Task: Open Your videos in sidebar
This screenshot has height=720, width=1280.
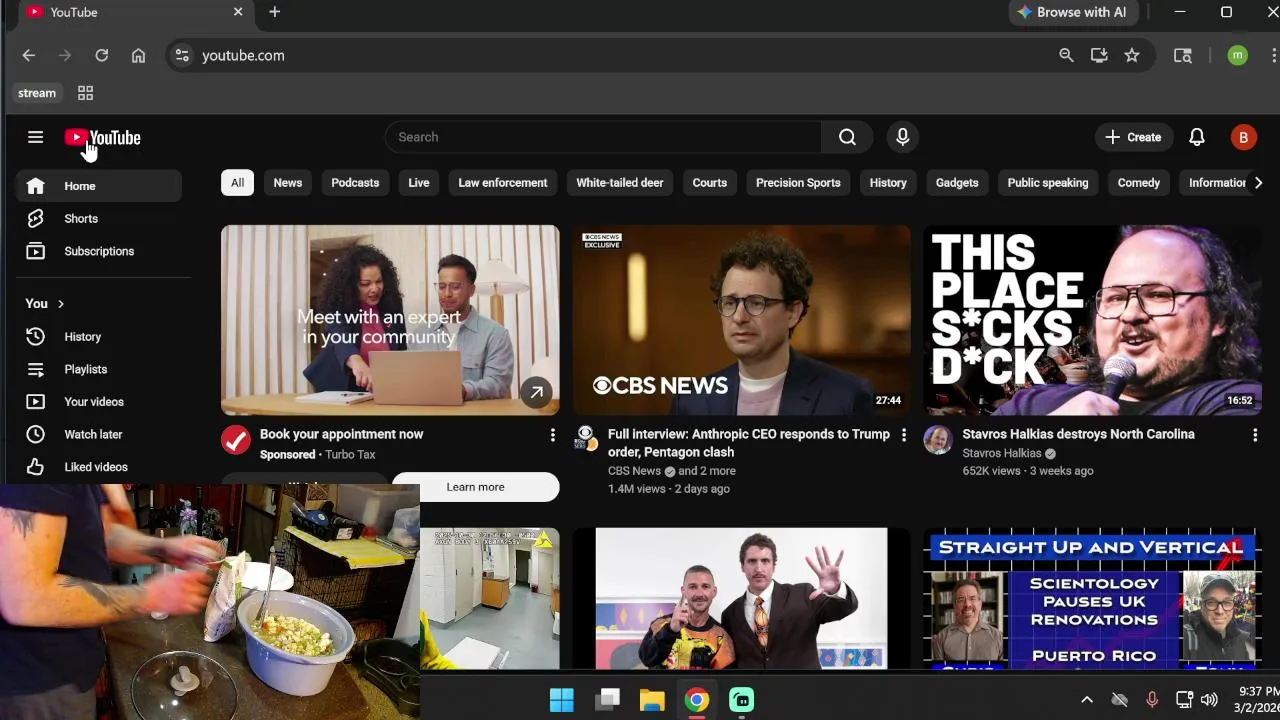Action: coord(98,402)
